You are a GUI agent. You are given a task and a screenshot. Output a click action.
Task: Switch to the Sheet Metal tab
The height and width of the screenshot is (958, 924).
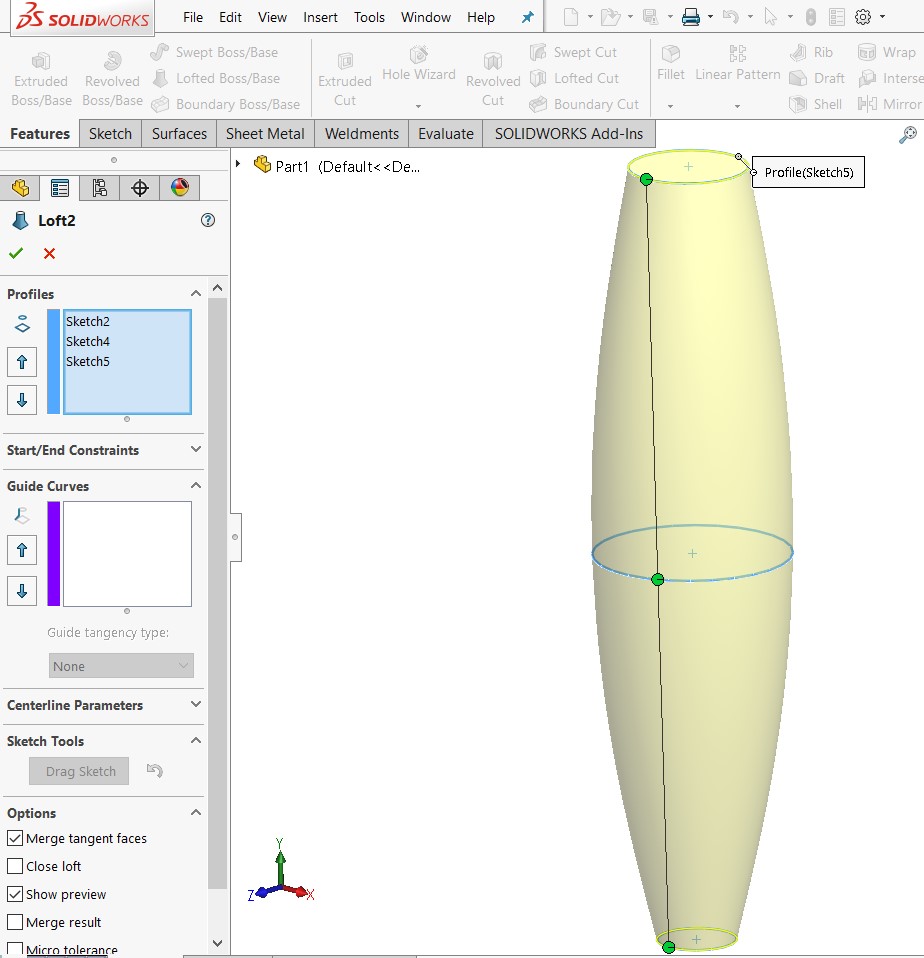(265, 134)
